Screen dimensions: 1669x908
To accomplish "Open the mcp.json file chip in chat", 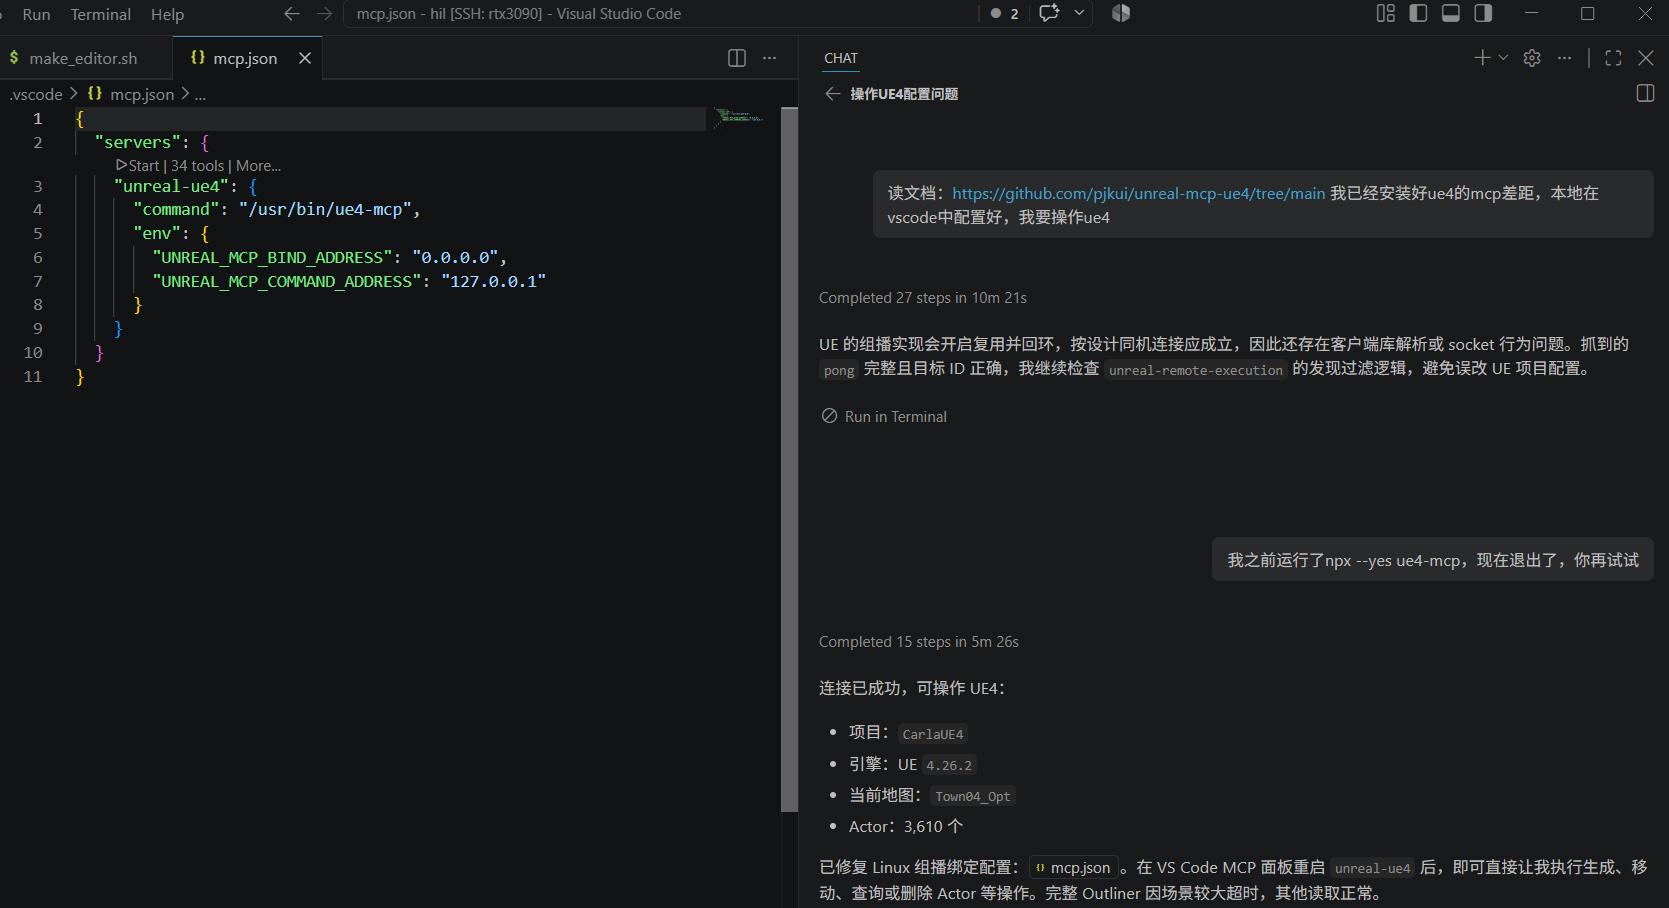I will tap(1072, 868).
